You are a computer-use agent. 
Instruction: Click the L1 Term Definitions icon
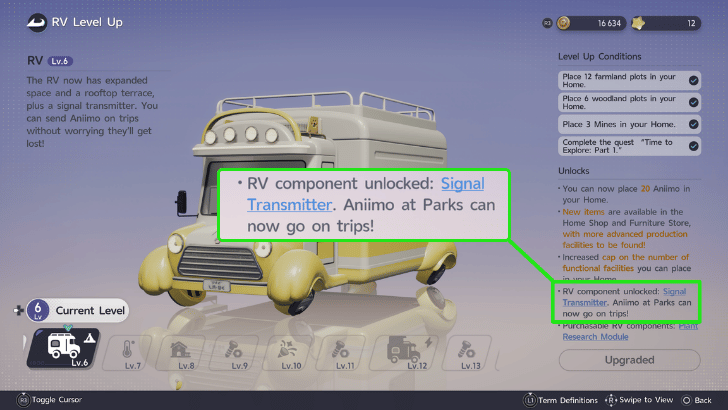[530, 400]
